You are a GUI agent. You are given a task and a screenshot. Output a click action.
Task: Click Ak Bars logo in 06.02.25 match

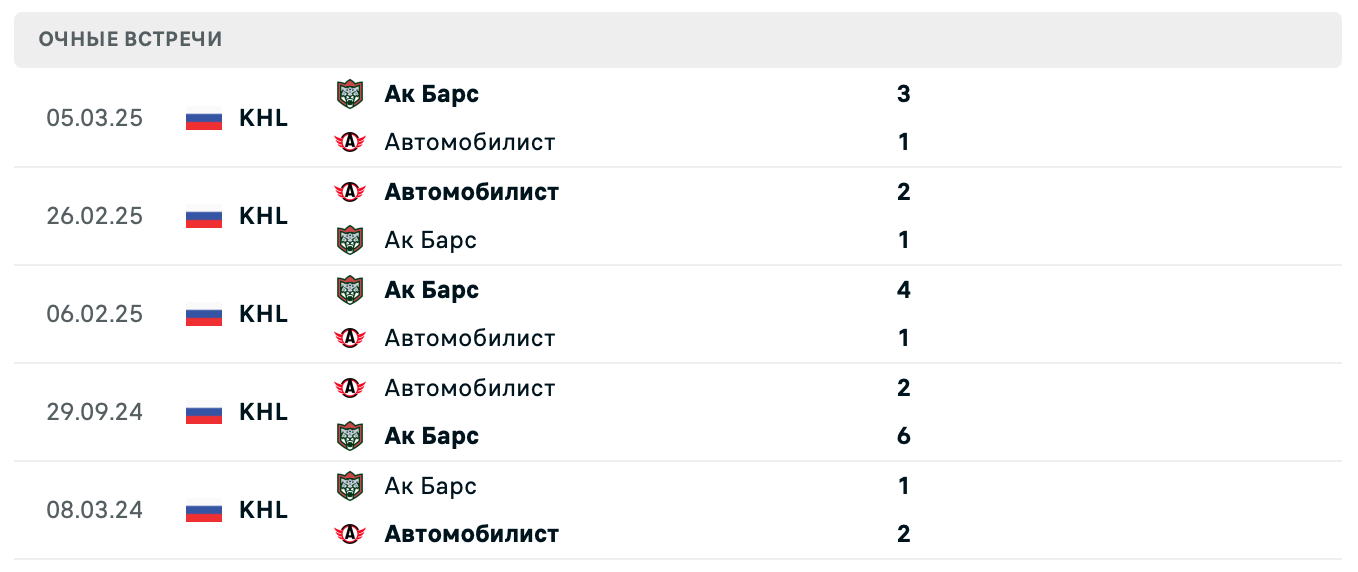pyautogui.click(x=350, y=290)
